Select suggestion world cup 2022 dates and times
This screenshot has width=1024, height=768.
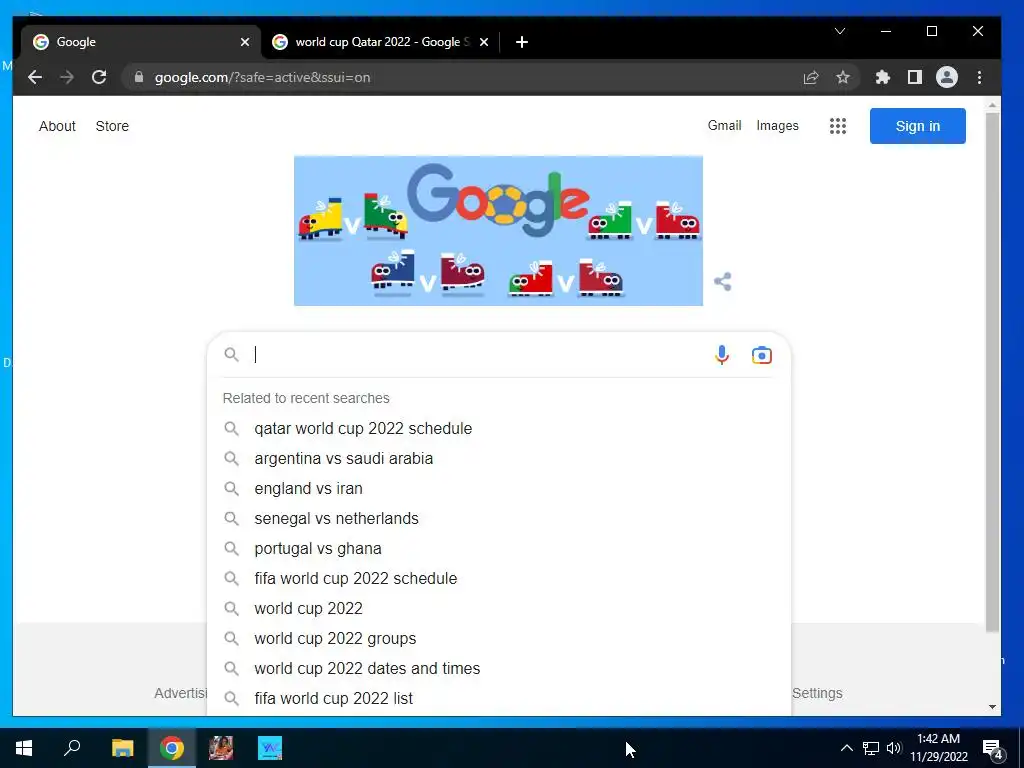[498, 669]
